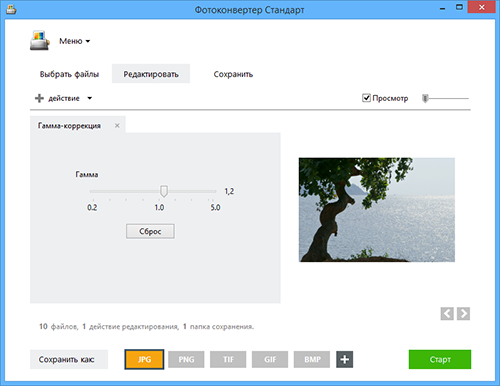Maximize the Фотоконвертер window

[x=459, y=7]
